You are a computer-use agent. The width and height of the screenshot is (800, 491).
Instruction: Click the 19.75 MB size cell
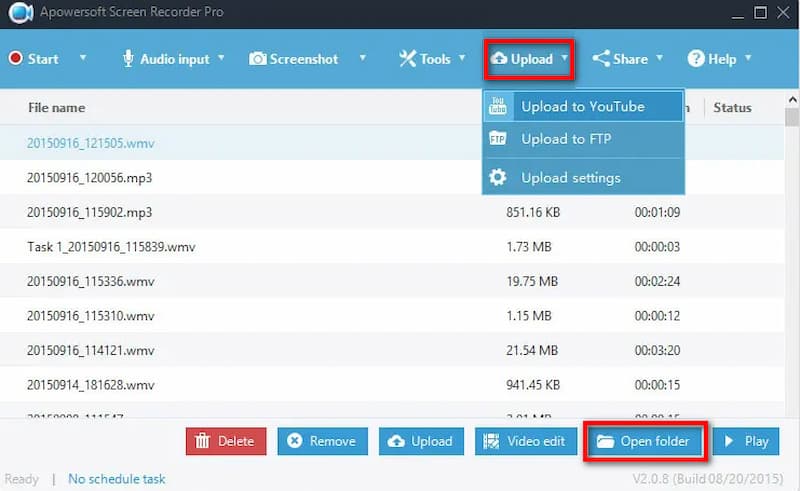[x=532, y=281]
